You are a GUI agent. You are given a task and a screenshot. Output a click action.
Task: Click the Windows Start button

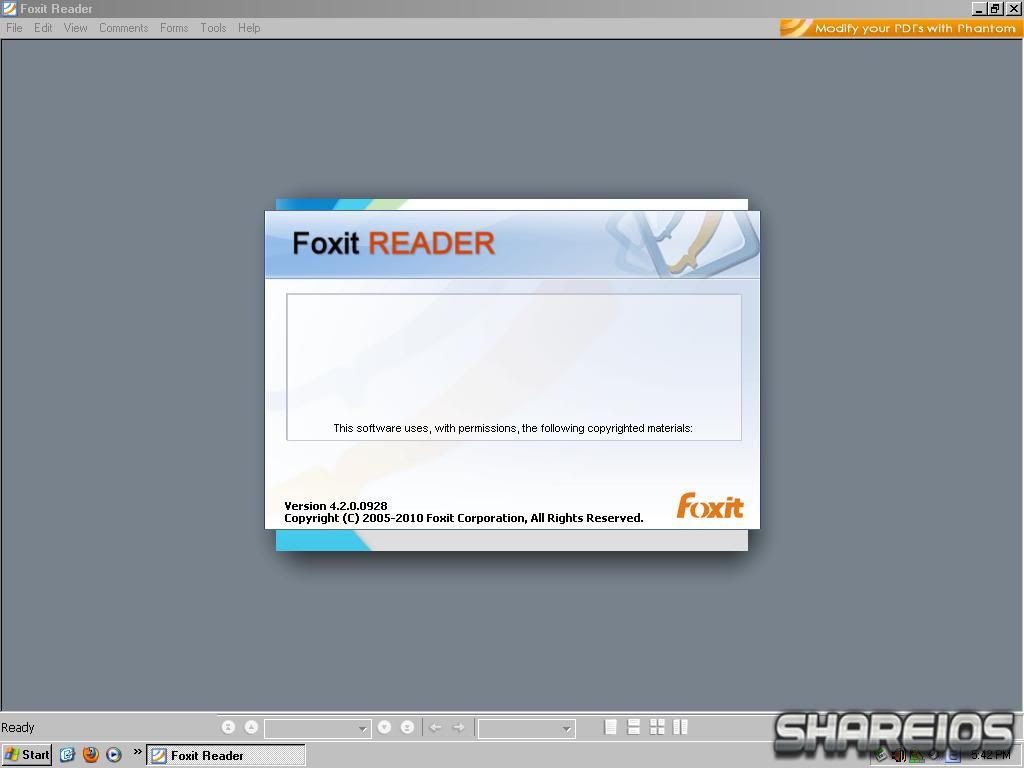pyautogui.click(x=27, y=755)
